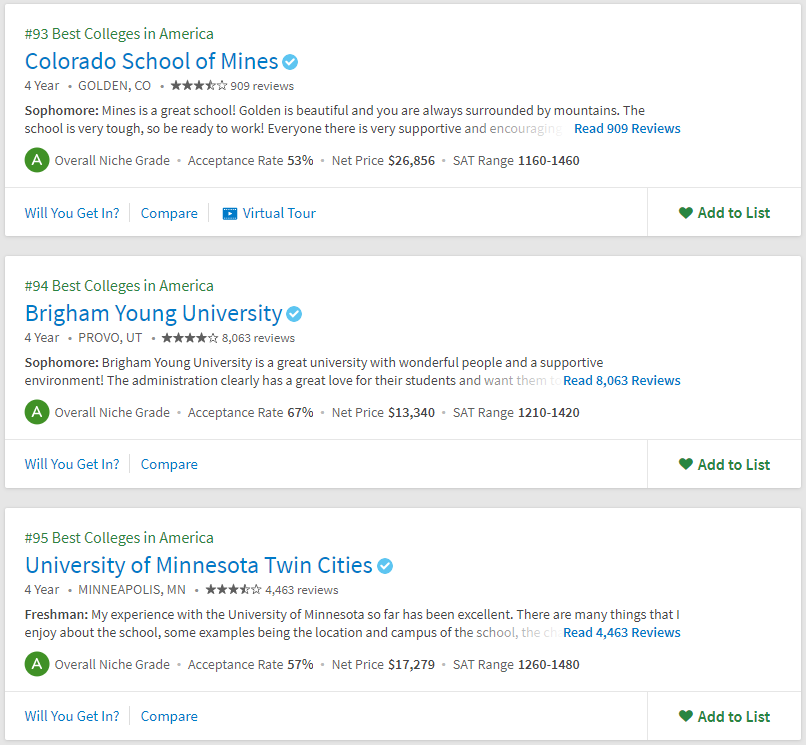This screenshot has width=806, height=745.
Task: Click Net Price $13,340 value
Action: point(411,412)
